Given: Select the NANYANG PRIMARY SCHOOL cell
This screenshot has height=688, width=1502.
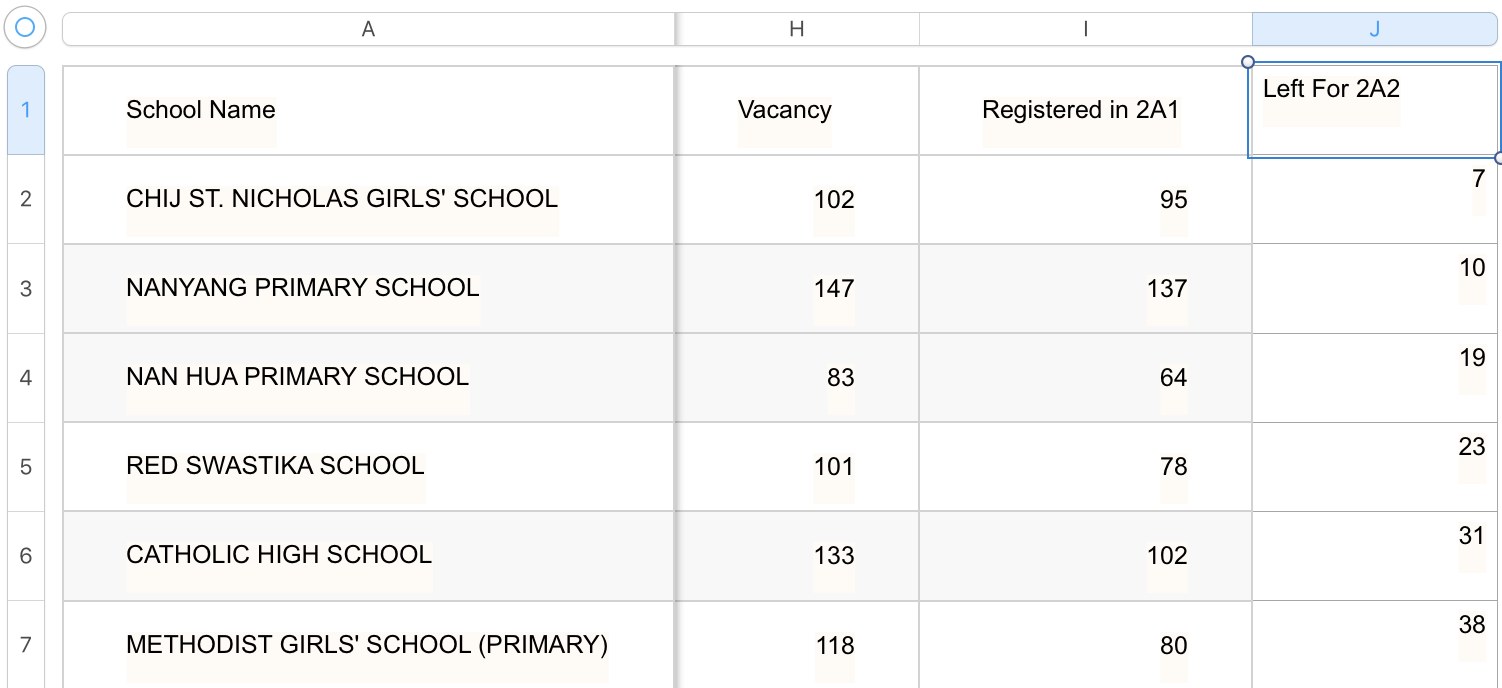Looking at the screenshot, I should [368, 289].
